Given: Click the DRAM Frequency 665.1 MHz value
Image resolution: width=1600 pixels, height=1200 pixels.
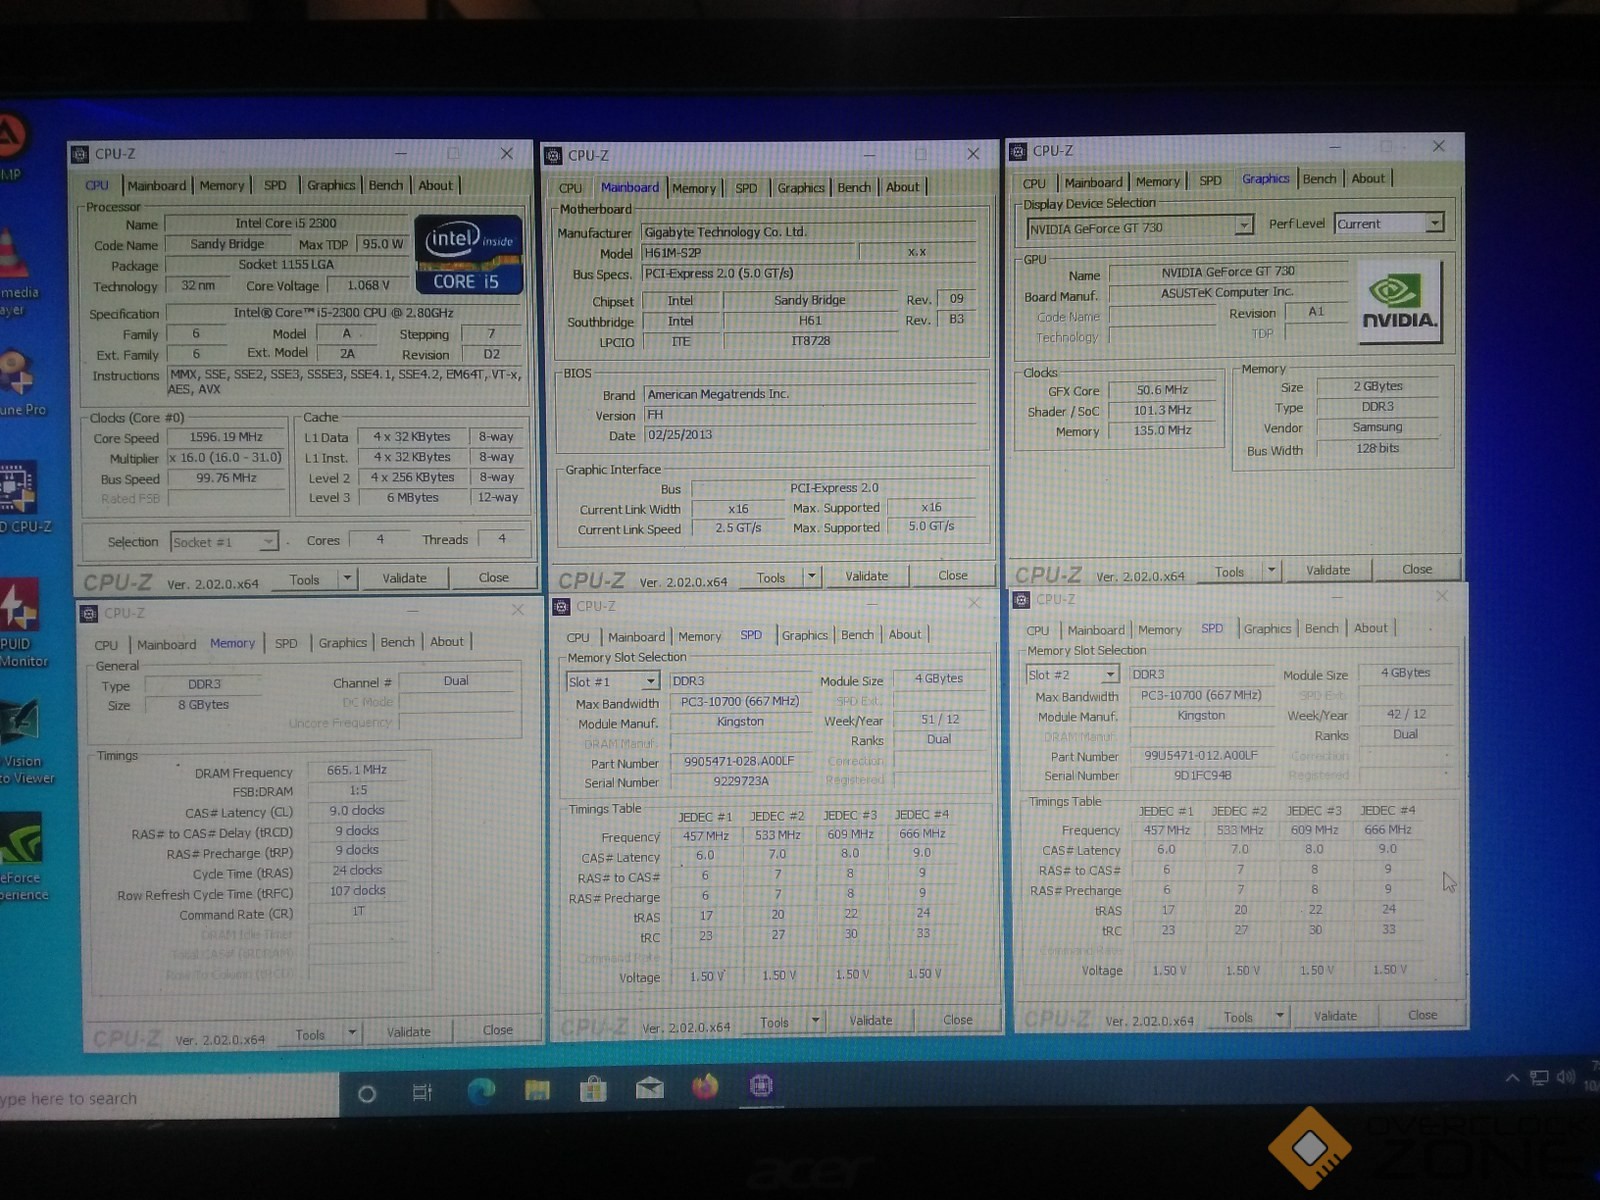Looking at the screenshot, I should pos(356,770).
